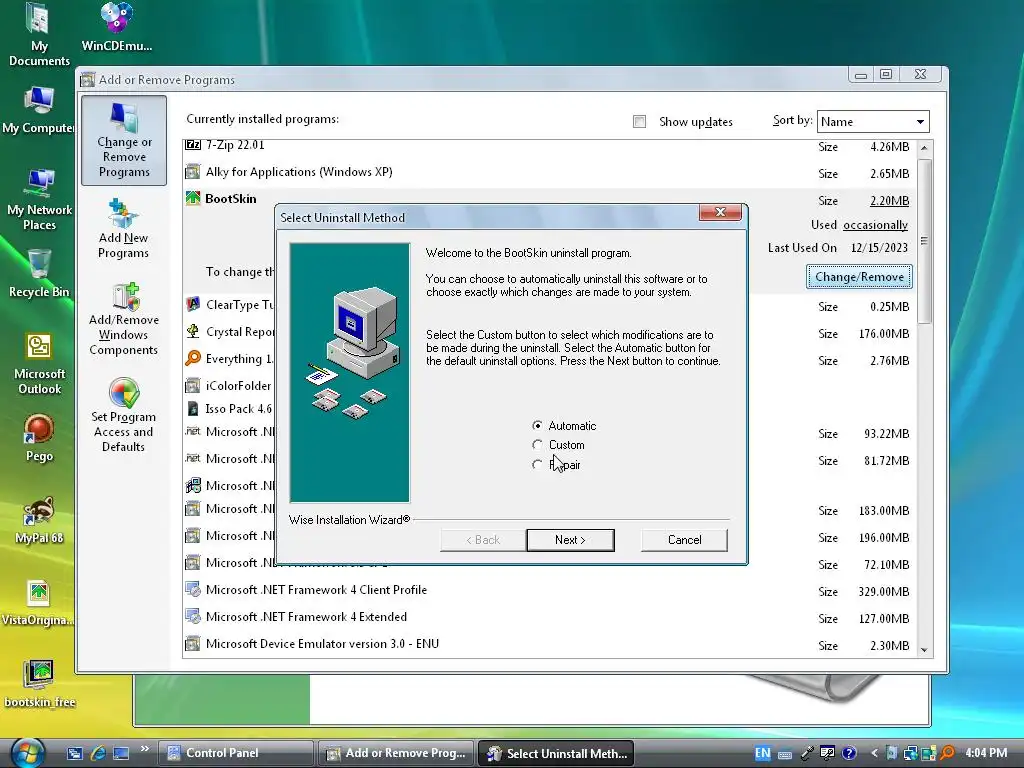Open Add/Remove Windows Components
Image resolution: width=1024 pixels, height=768 pixels.
[123, 320]
